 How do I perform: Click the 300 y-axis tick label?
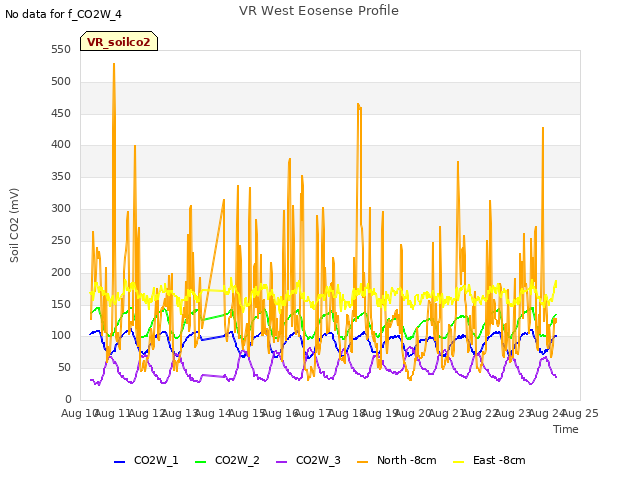point(61,209)
